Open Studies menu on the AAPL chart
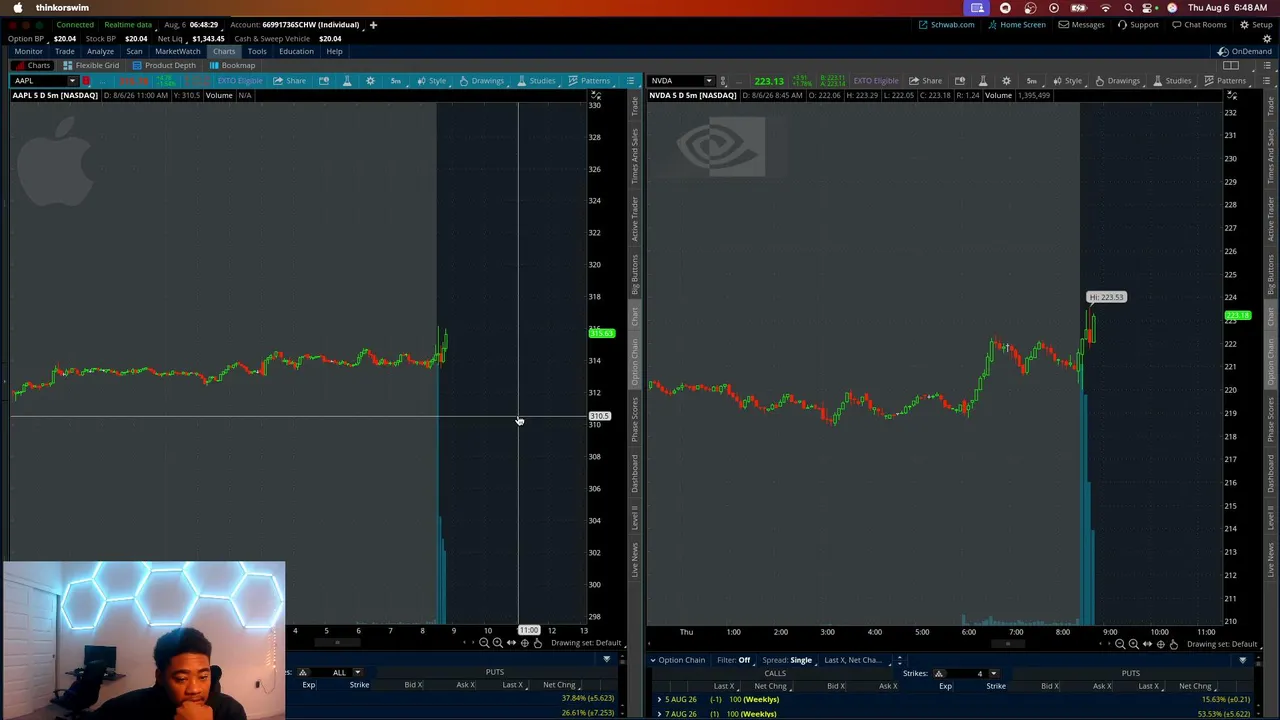1280x720 pixels. pos(536,80)
